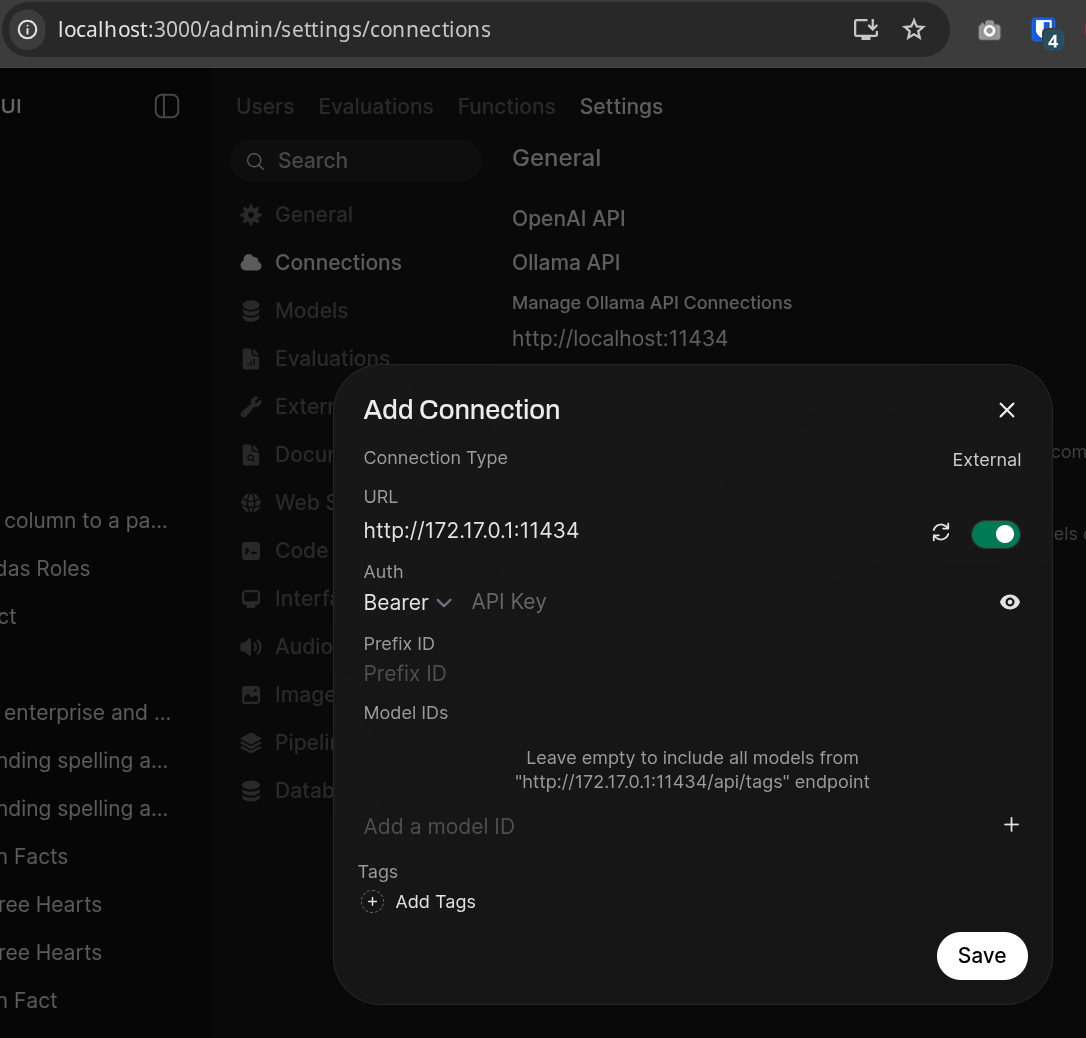Close the Add Connection dialog

click(x=1007, y=410)
